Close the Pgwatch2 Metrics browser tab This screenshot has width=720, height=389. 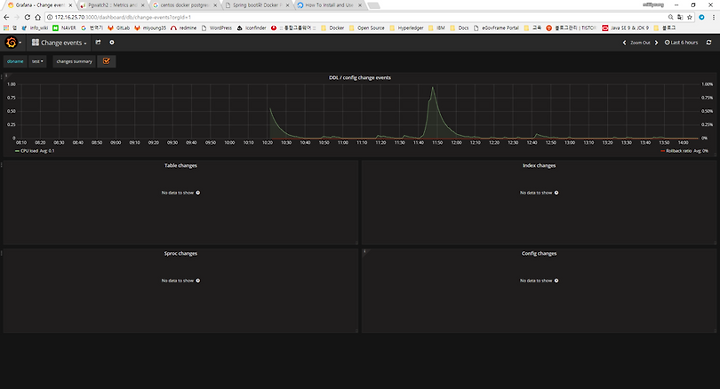tap(143, 6)
